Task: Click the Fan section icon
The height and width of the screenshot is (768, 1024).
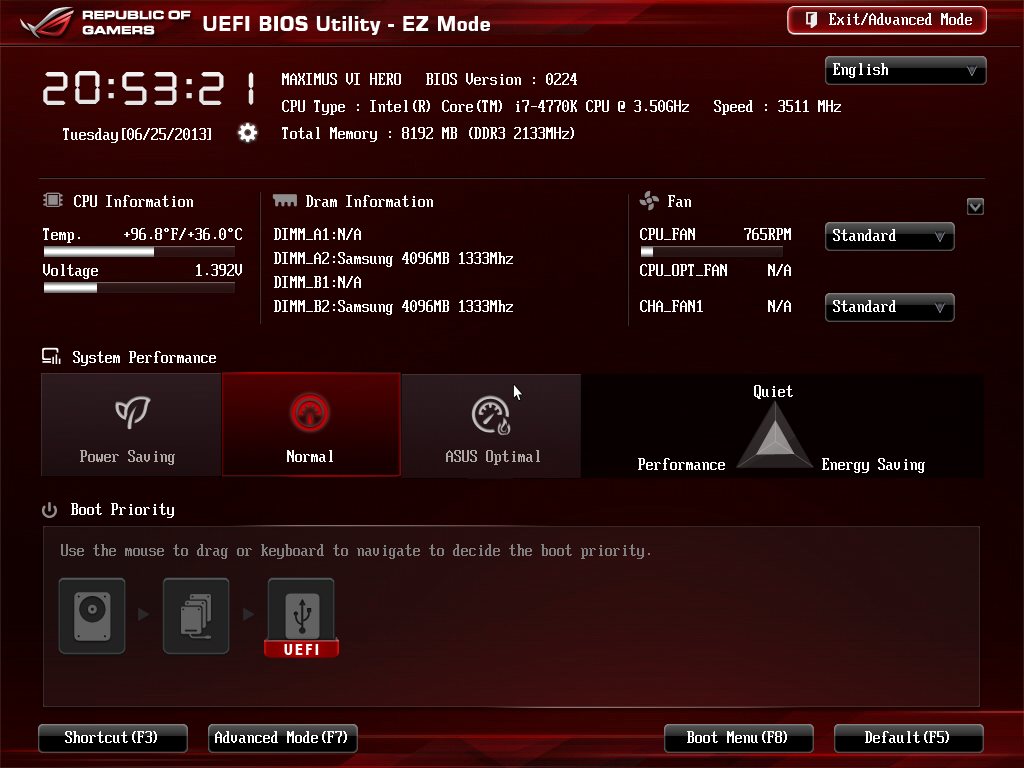Action: (649, 200)
